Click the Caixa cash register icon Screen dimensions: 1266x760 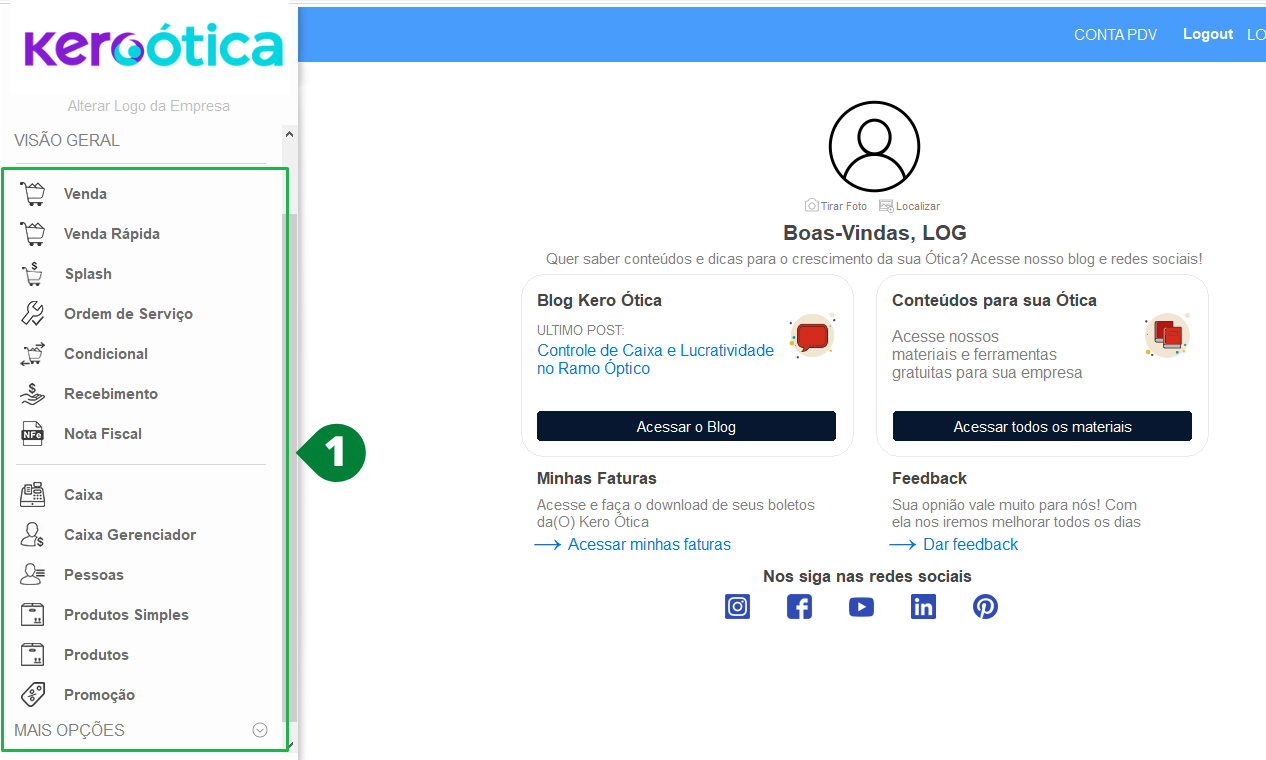pos(33,494)
